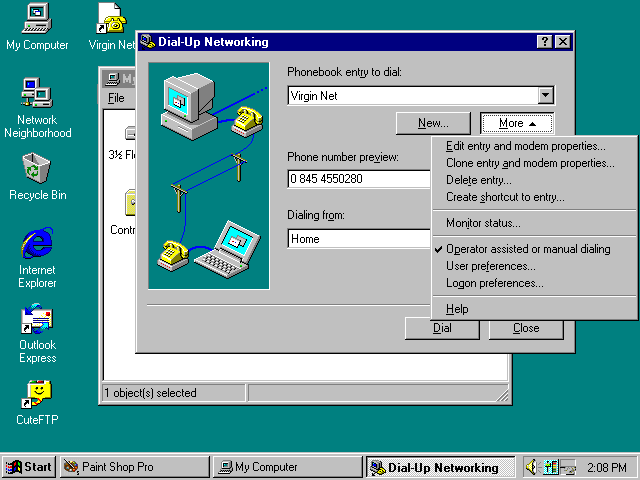Click the connection tray icon beside the clock
Image resolution: width=640 pixels, height=480 pixels.
pyautogui.click(x=568, y=467)
